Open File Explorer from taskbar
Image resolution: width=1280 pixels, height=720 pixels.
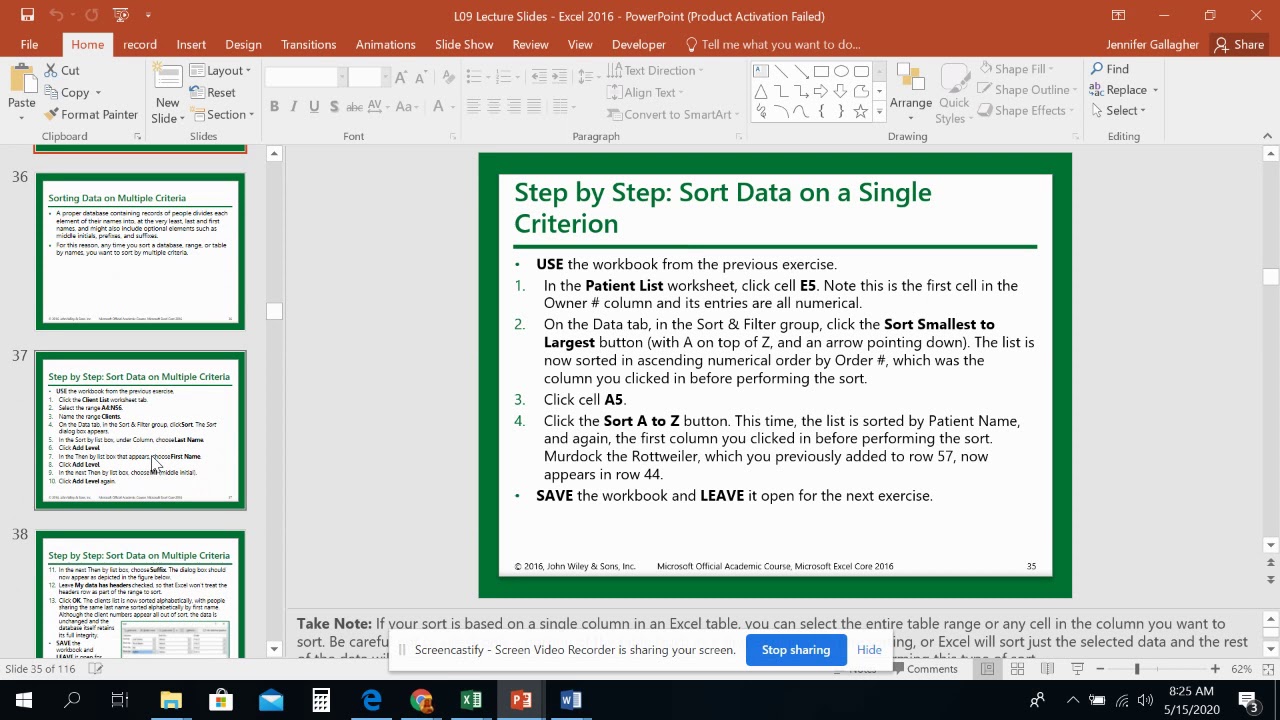point(171,700)
